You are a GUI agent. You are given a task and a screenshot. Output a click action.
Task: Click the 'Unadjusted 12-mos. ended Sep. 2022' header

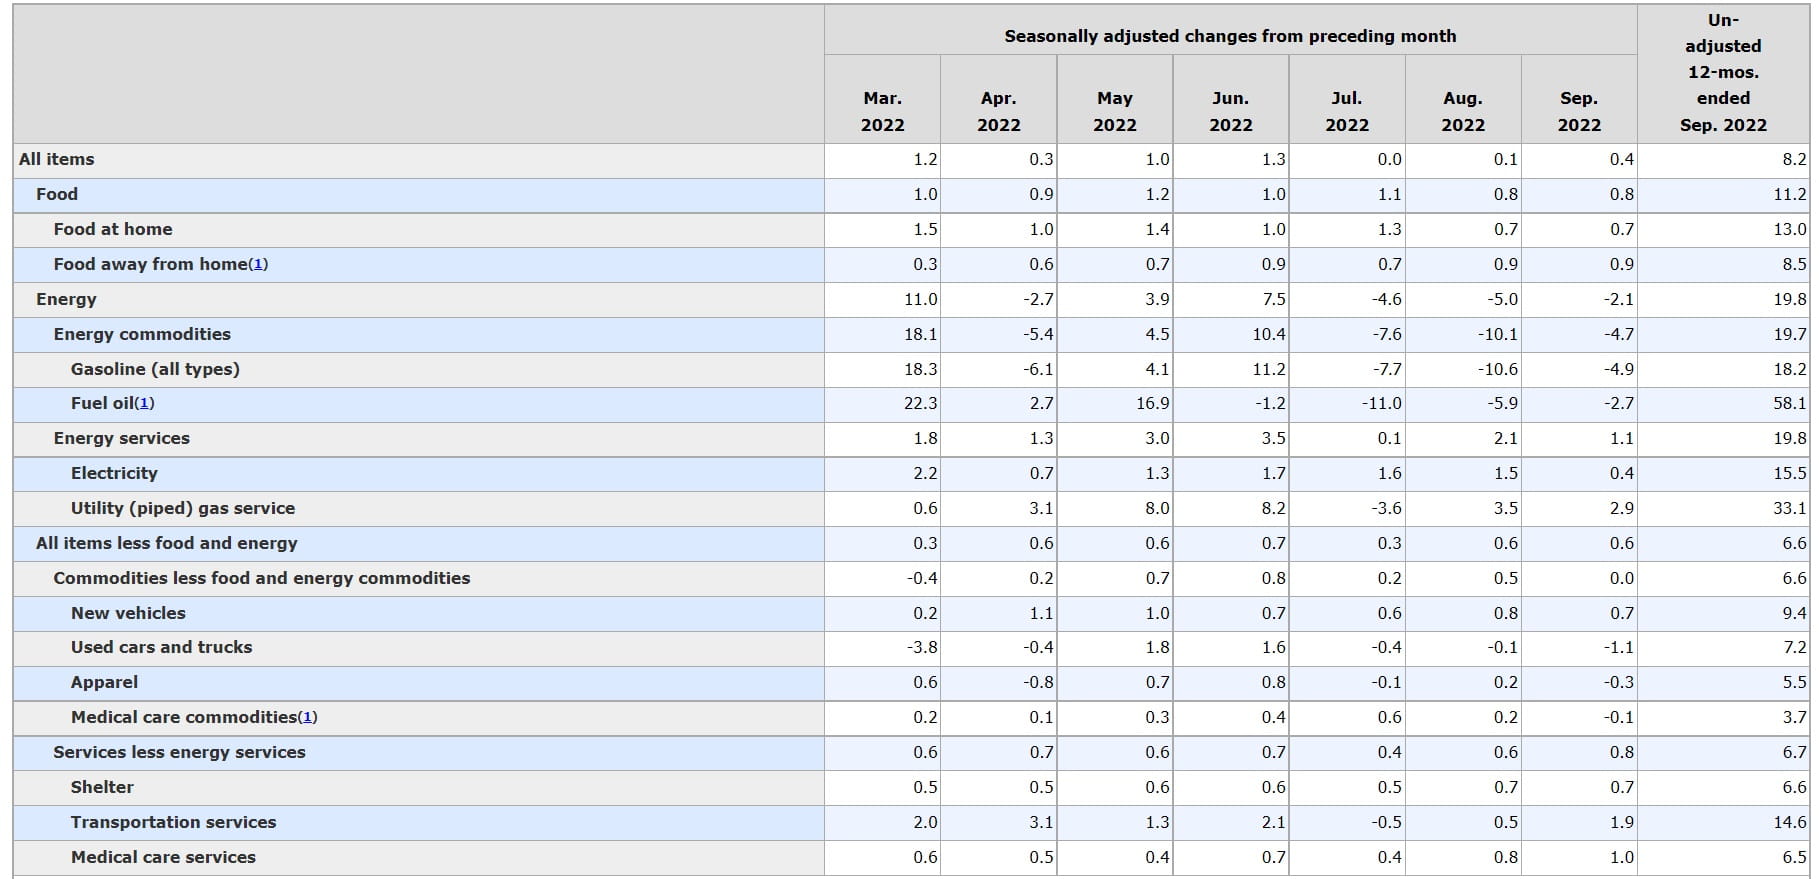[x=1723, y=73]
